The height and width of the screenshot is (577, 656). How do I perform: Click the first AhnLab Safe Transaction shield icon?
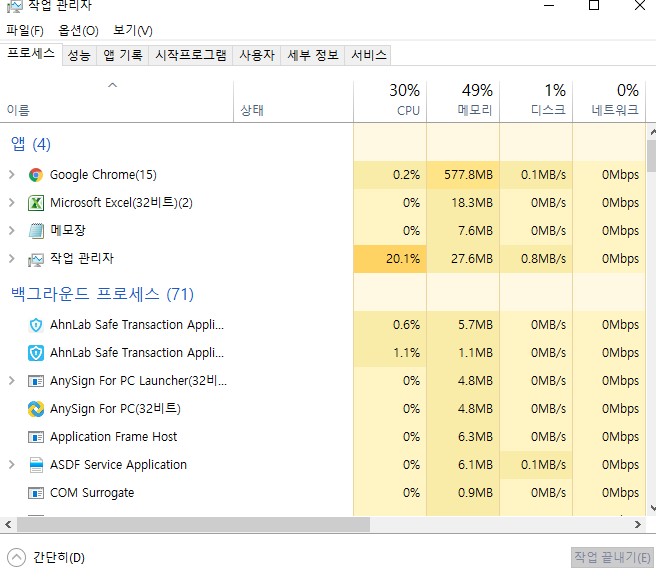pos(36,325)
